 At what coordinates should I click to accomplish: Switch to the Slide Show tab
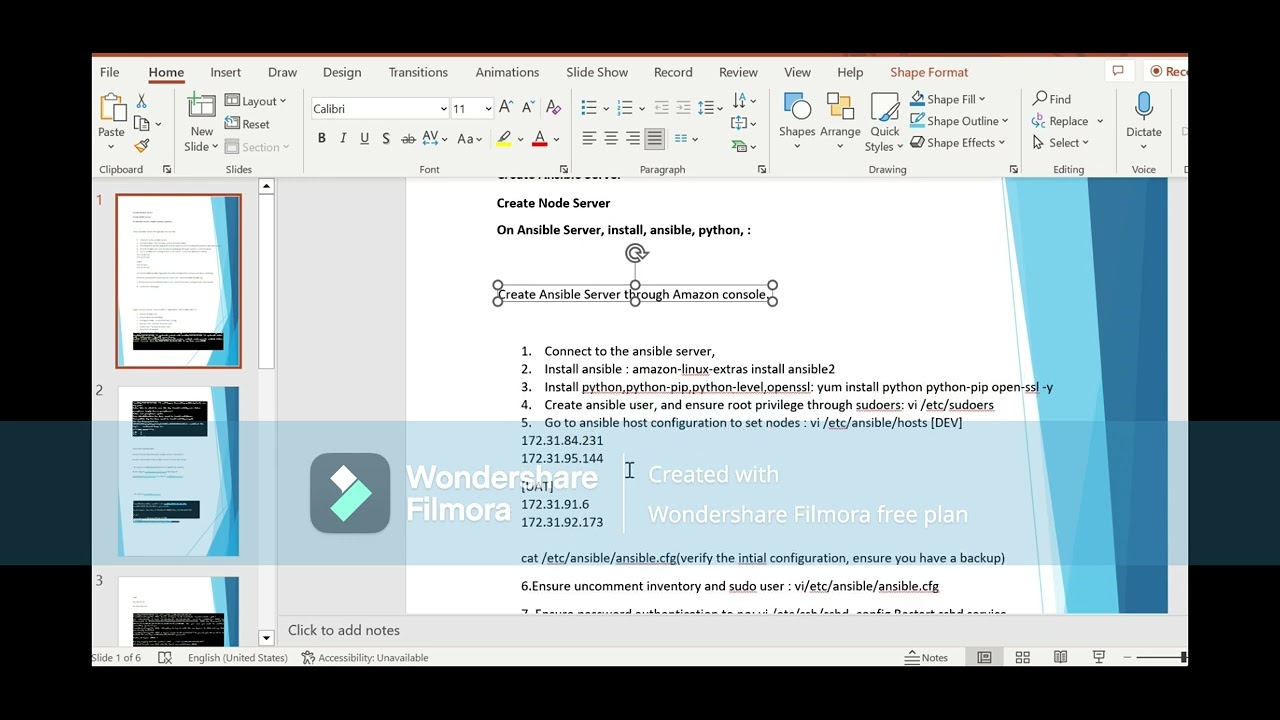tap(597, 72)
